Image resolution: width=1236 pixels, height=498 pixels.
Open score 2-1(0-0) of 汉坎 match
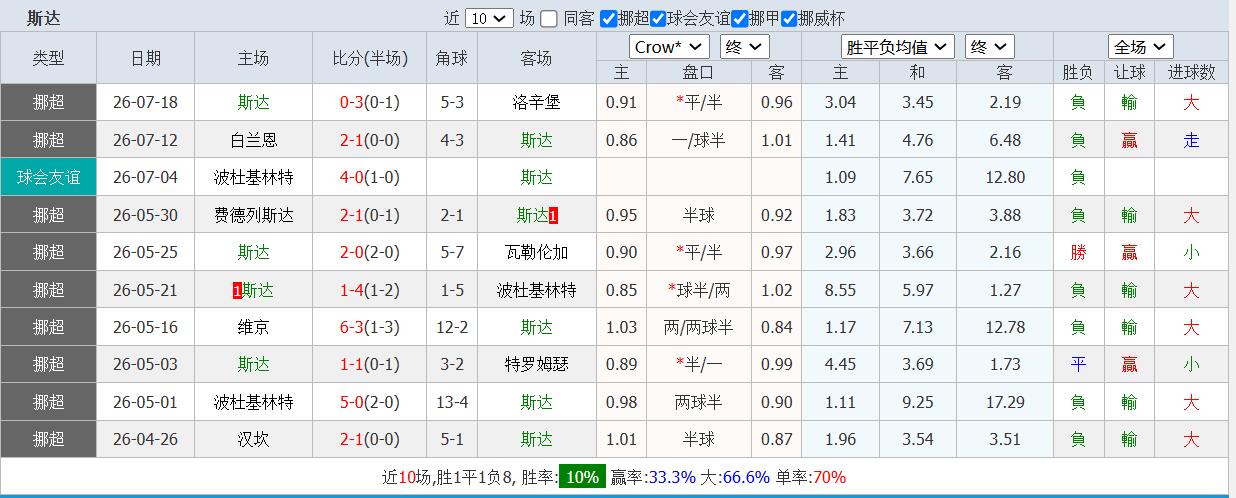pyautogui.click(x=370, y=439)
